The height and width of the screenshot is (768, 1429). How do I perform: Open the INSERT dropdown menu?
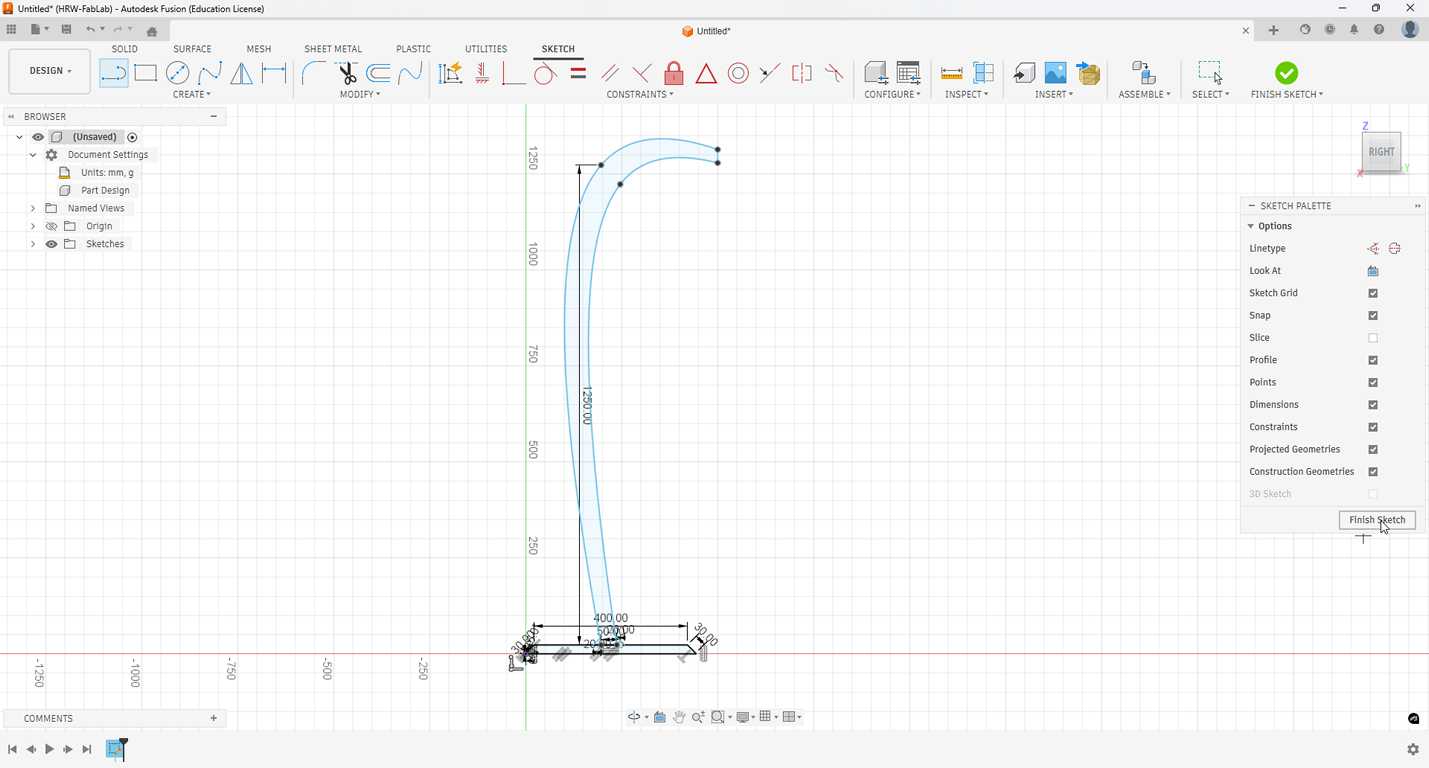(1054, 94)
